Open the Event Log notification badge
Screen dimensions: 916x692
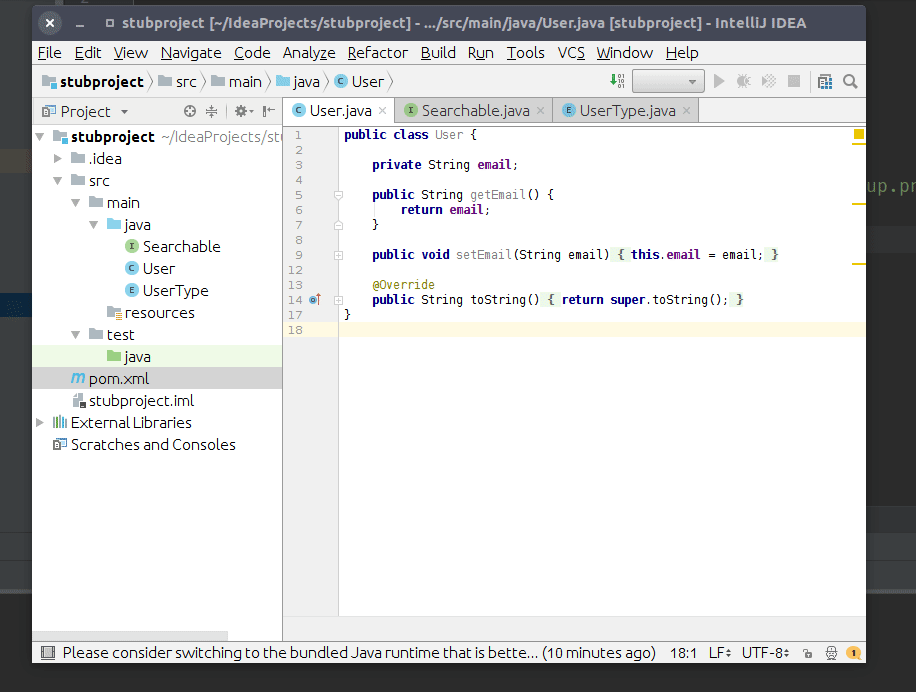click(852, 652)
